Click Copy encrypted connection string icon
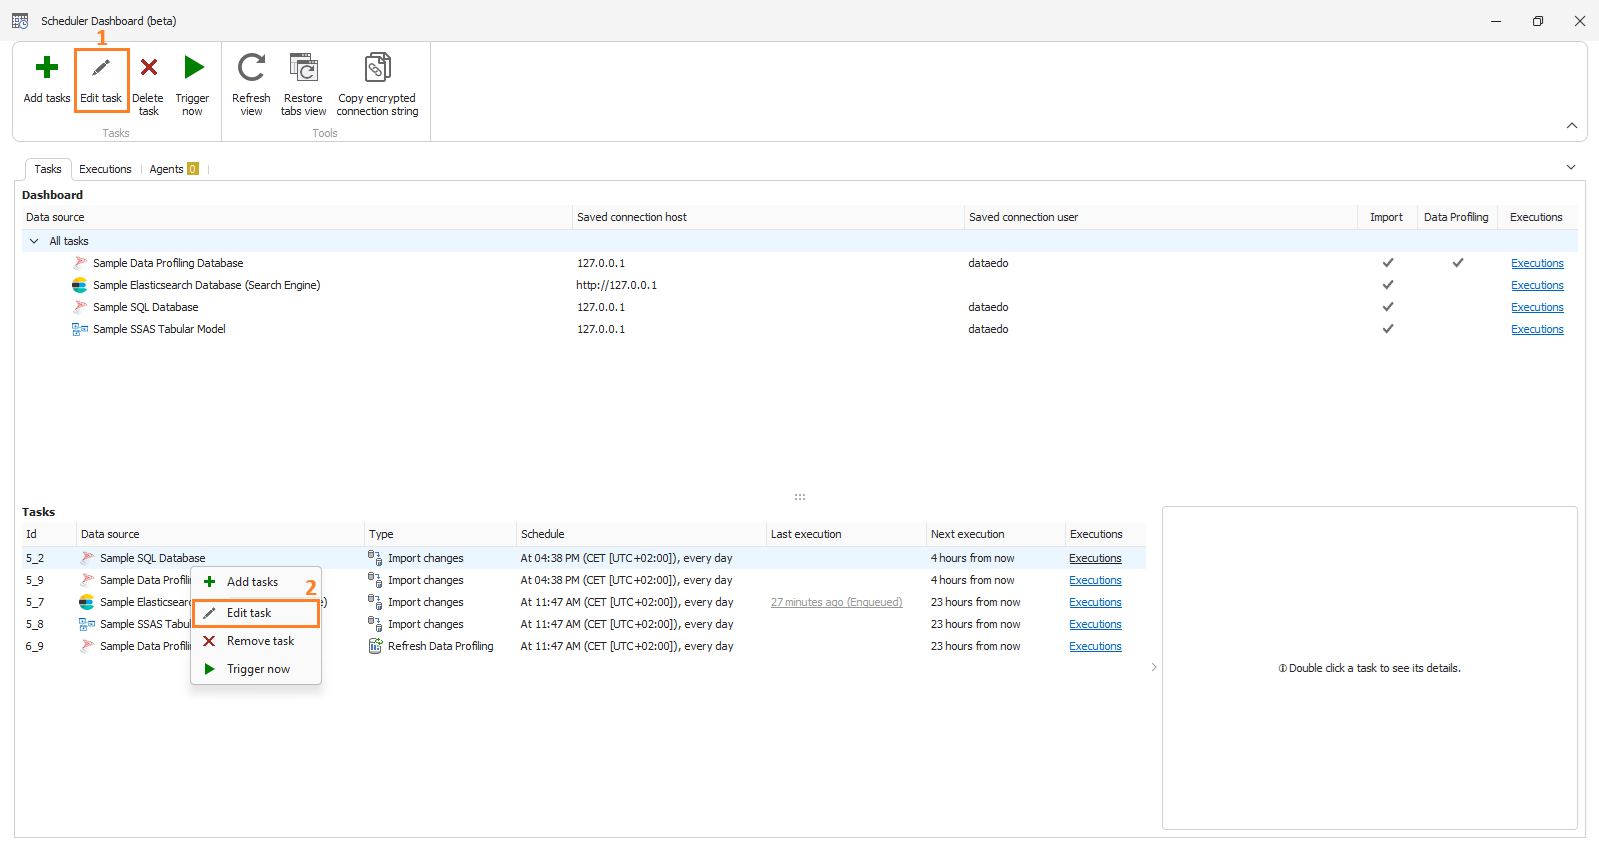The width and height of the screenshot is (1599, 851). 378,67
